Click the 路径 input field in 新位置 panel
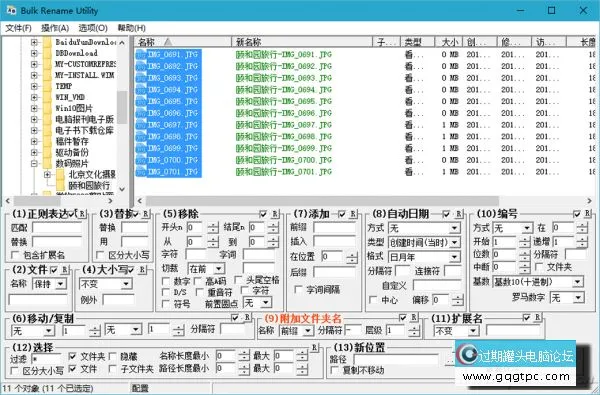Screen dimensions: 600x395 tap(396, 359)
